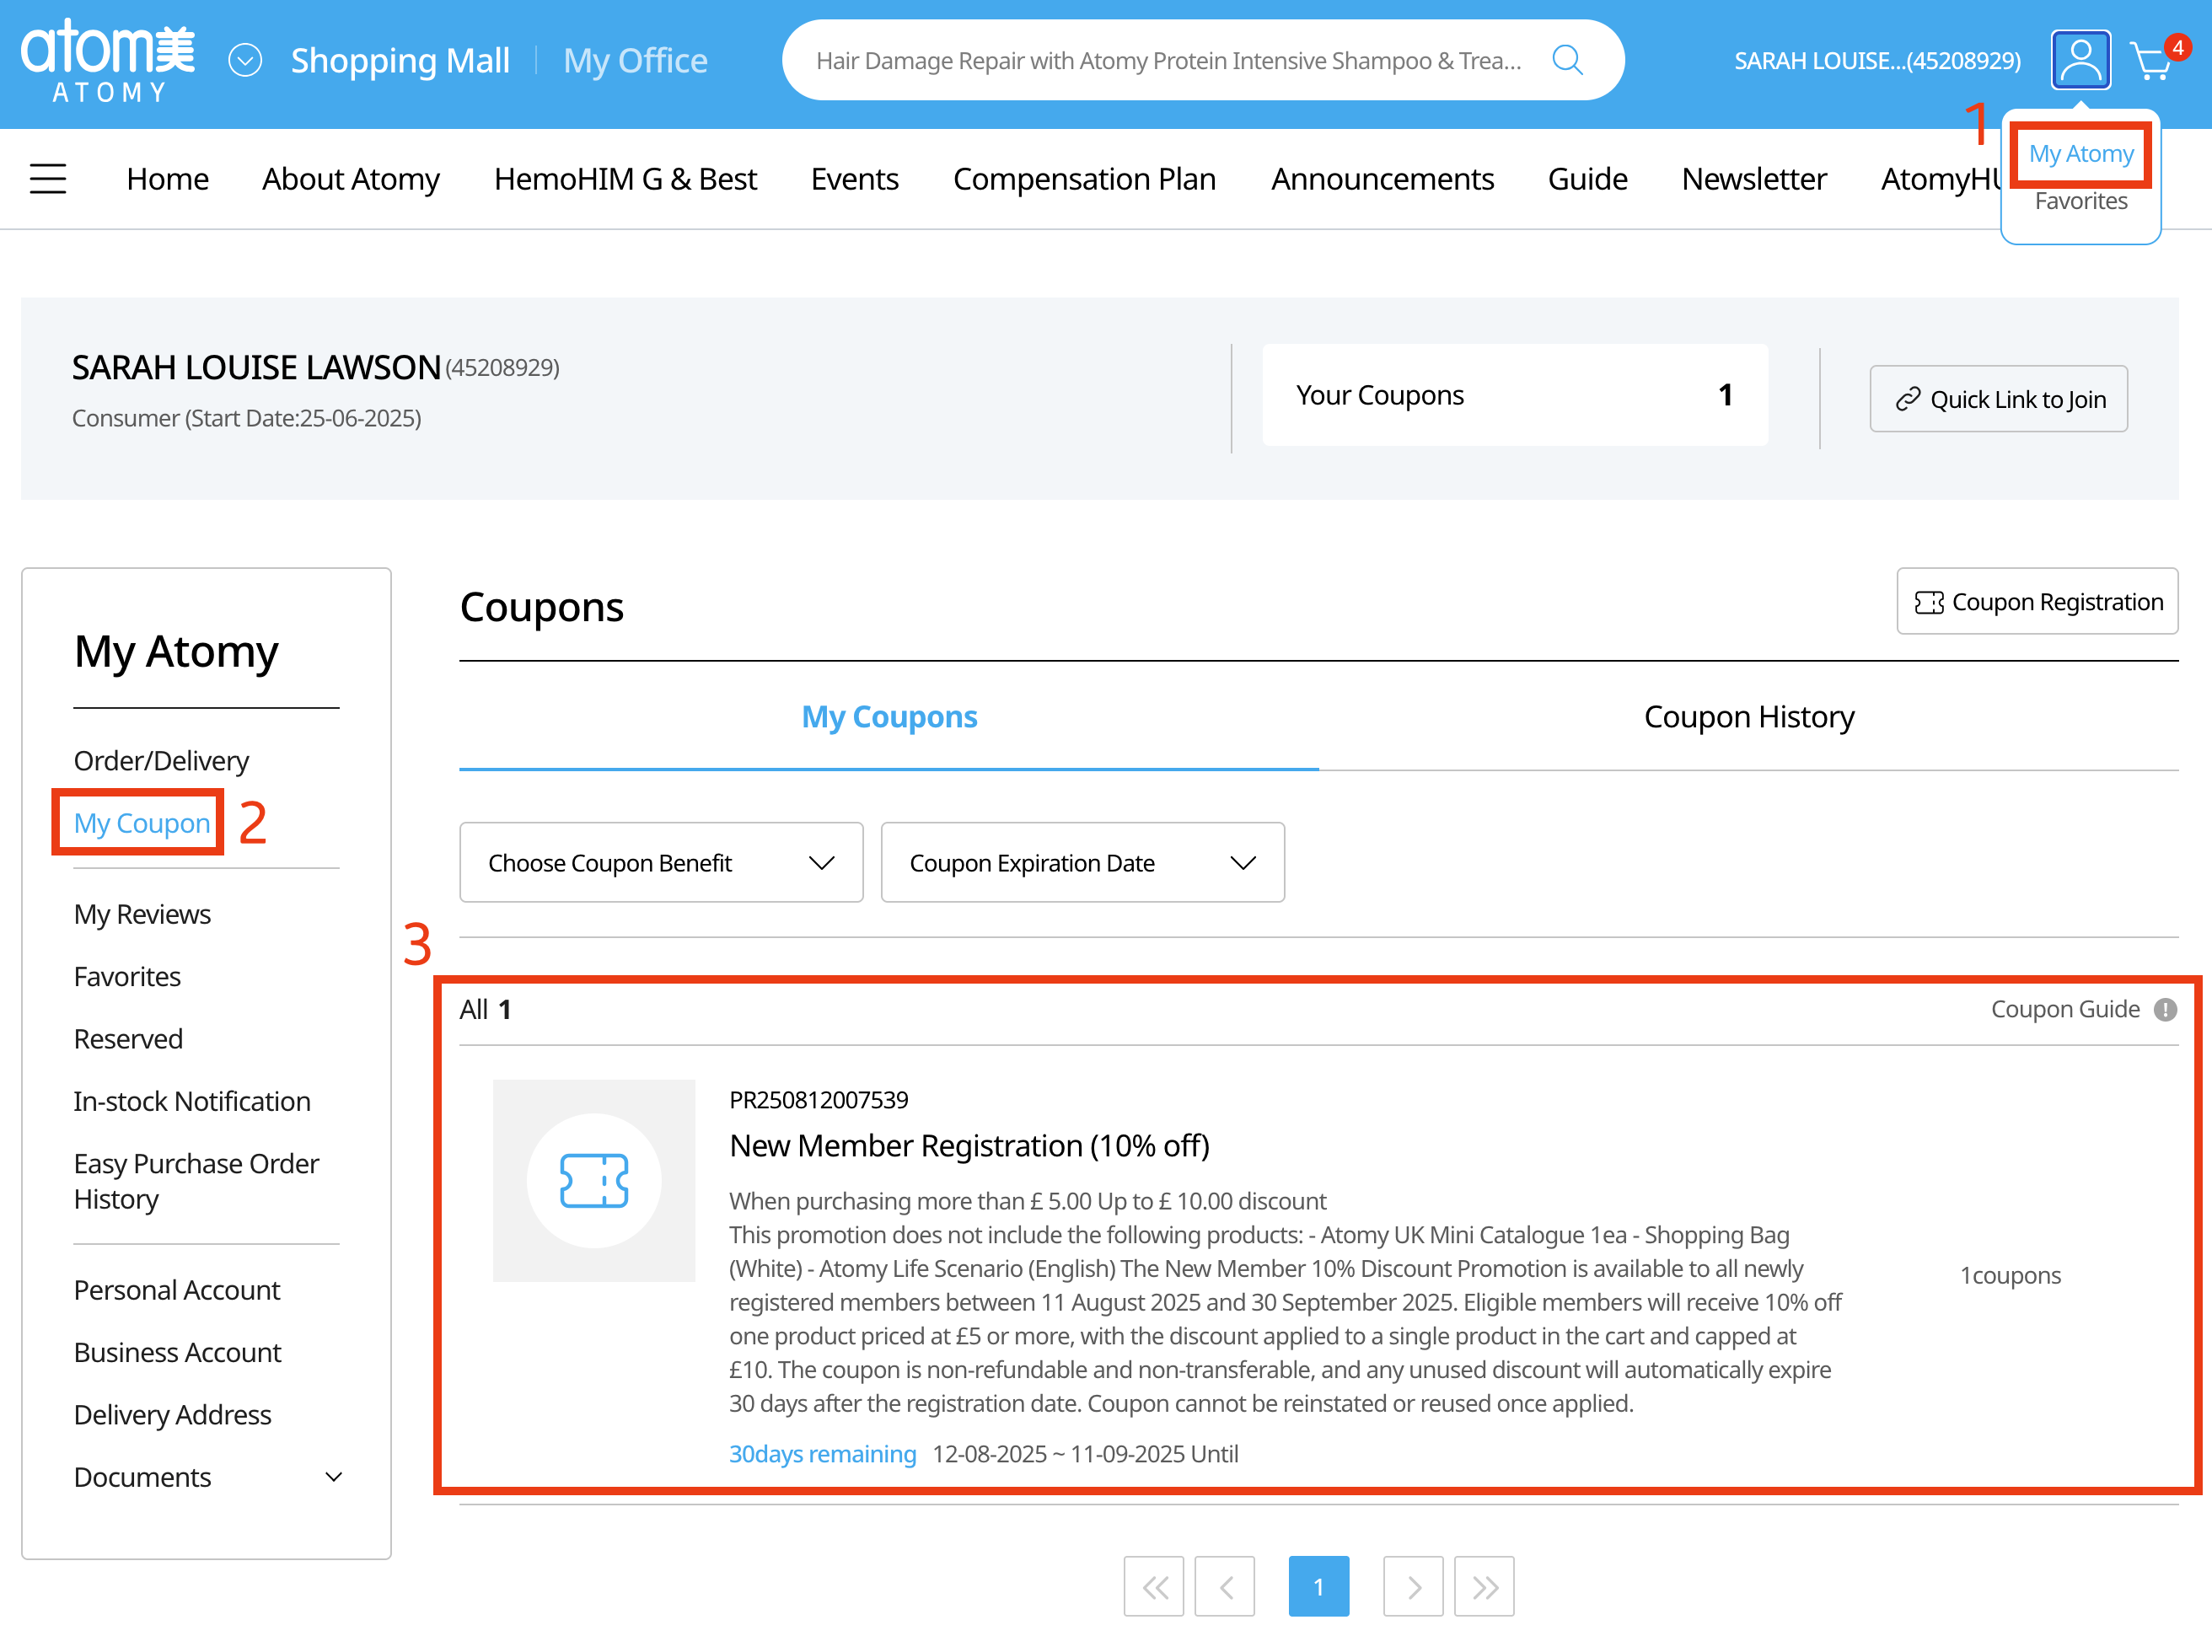Click the search magnifier icon
Image resolution: width=2212 pixels, height=1652 pixels.
click(x=1567, y=60)
